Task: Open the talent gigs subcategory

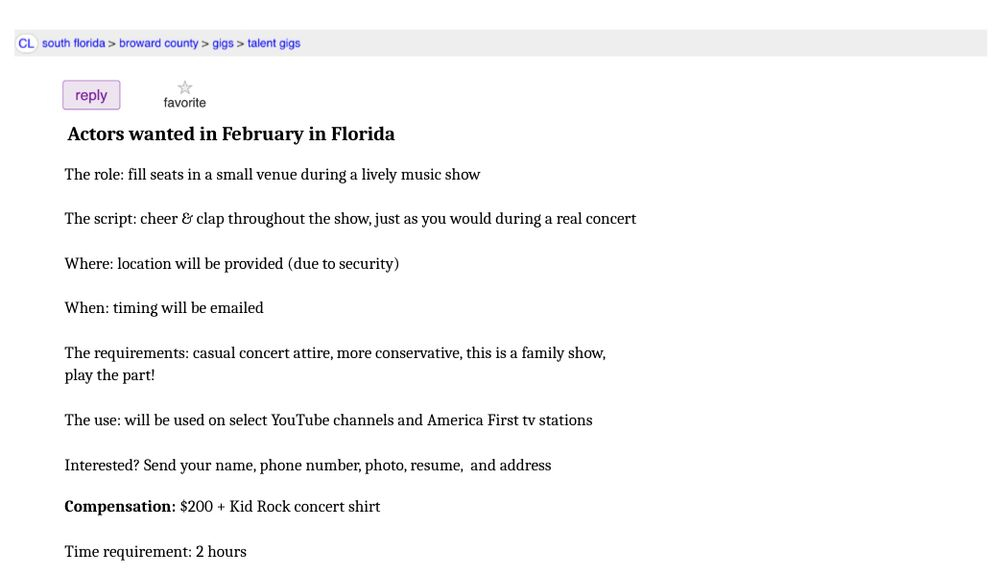Action: coord(274,44)
